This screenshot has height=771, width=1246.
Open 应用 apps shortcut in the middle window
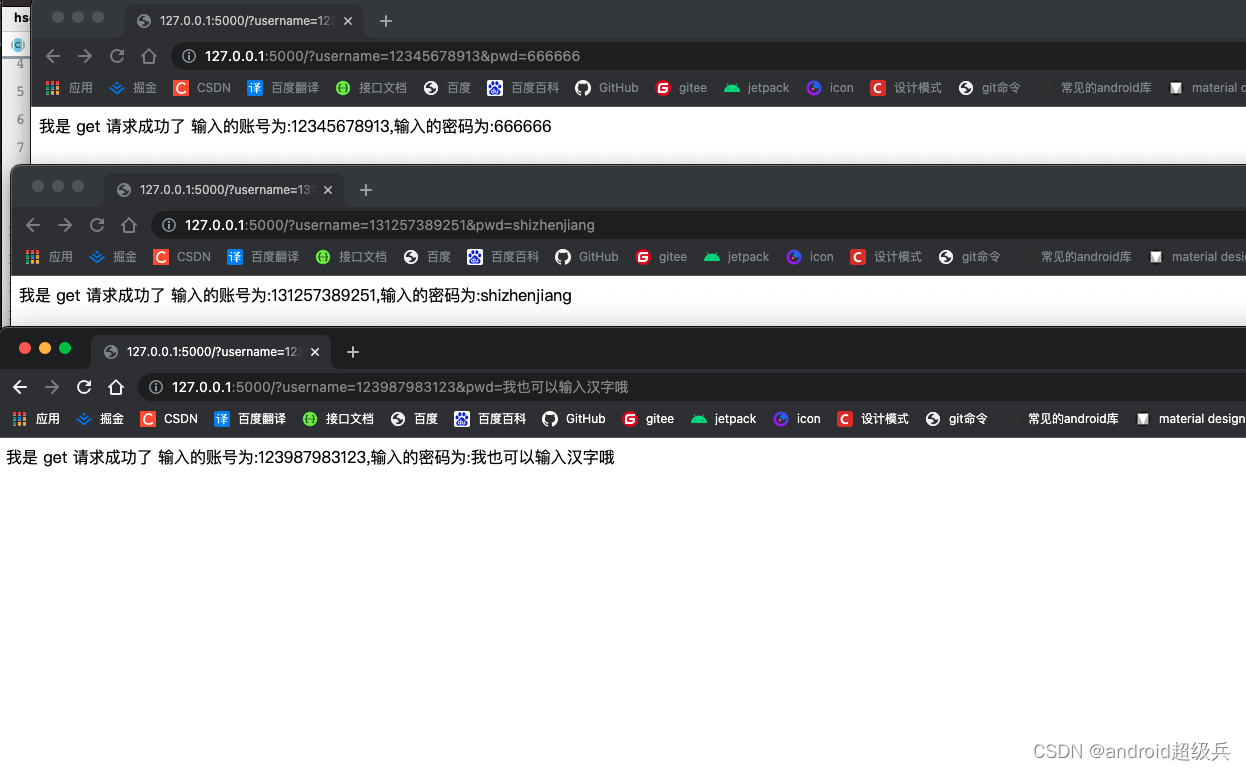49,257
